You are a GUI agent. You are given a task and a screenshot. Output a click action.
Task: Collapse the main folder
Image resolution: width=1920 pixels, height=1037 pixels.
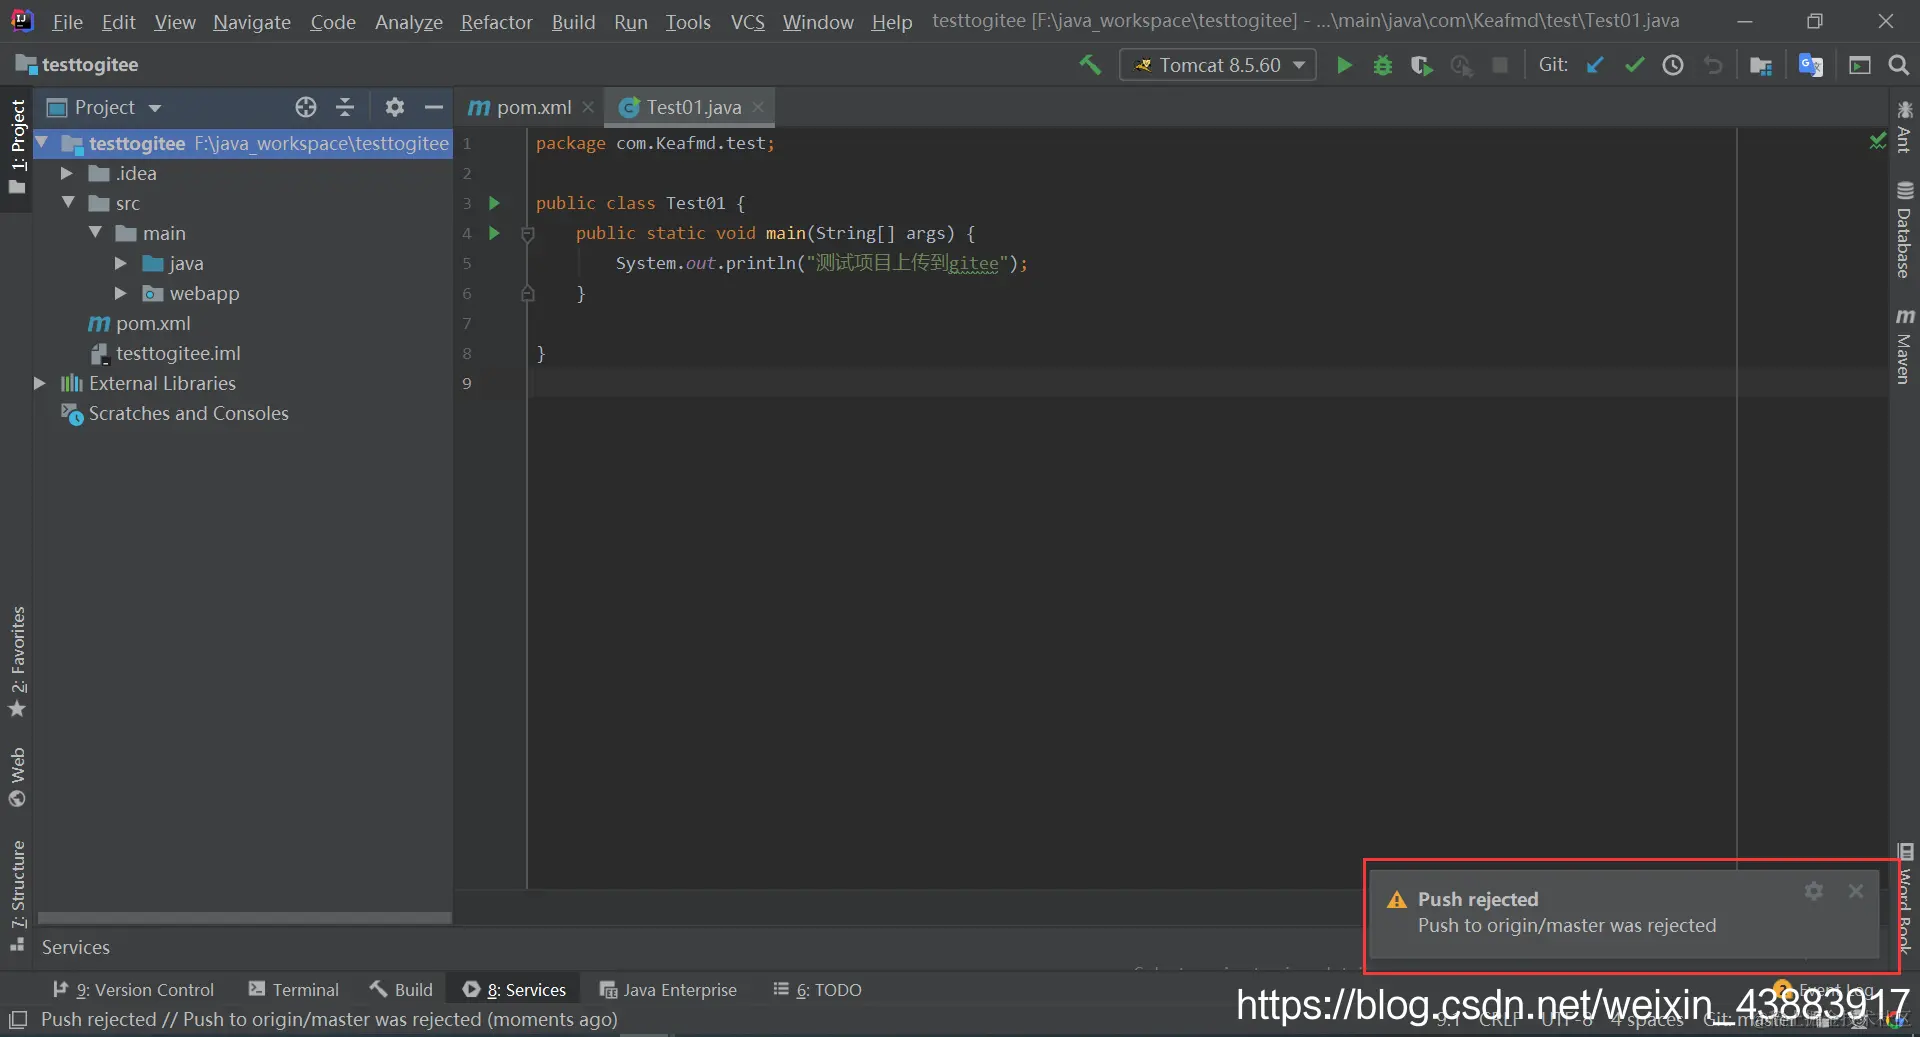[95, 232]
